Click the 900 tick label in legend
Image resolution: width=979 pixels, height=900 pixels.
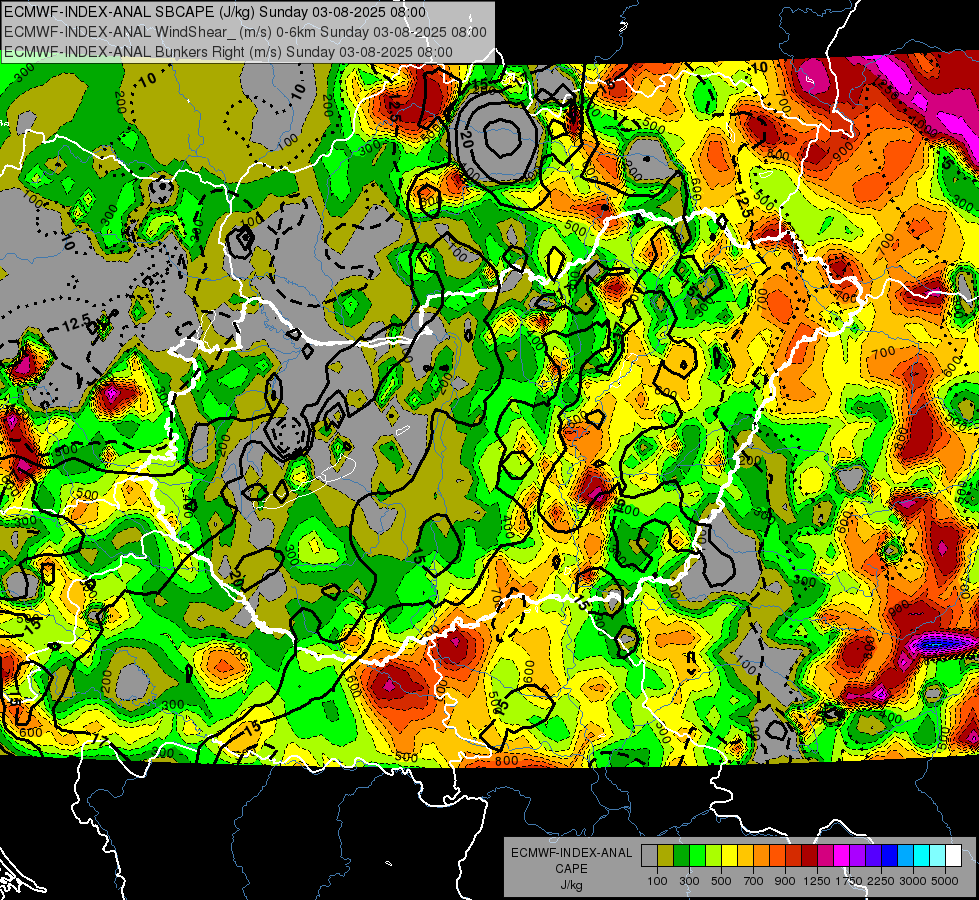[785, 881]
